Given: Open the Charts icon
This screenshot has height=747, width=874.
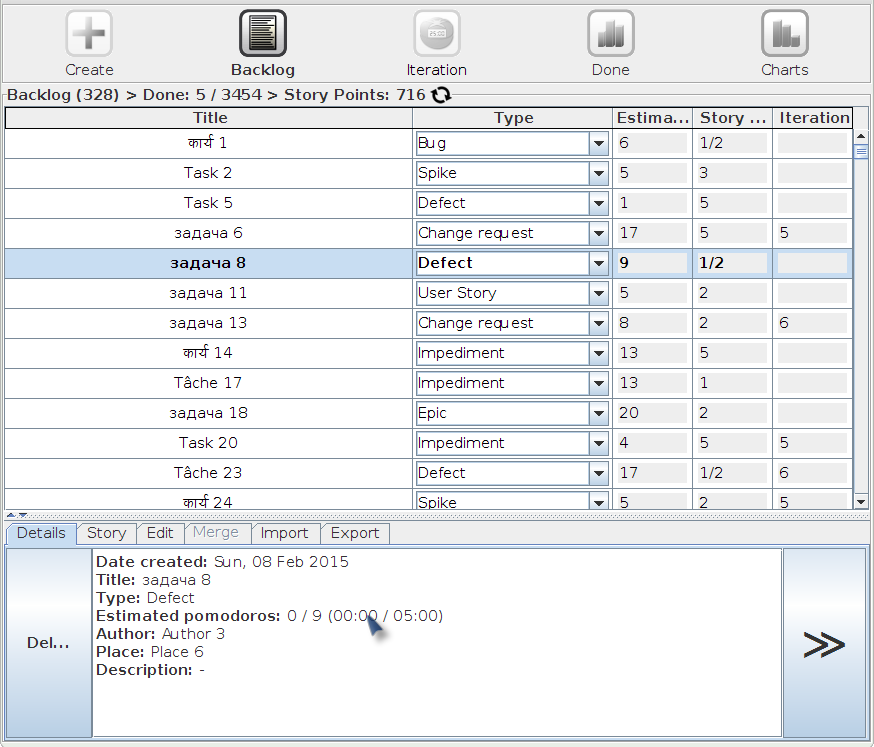Looking at the screenshot, I should (785, 33).
